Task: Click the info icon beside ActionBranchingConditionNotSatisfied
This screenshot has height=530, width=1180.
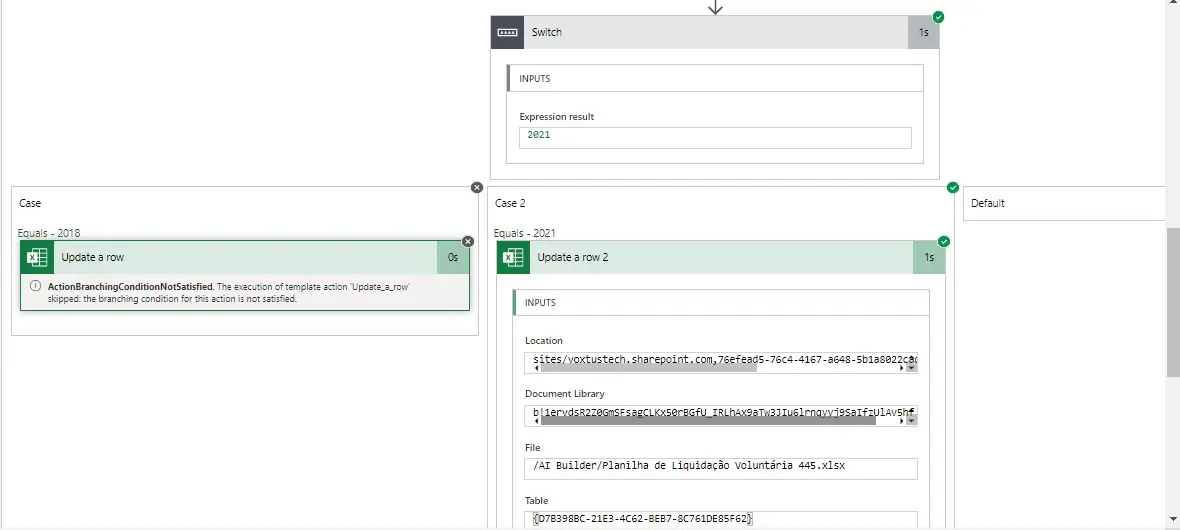Action: pyautogui.click(x=36, y=286)
